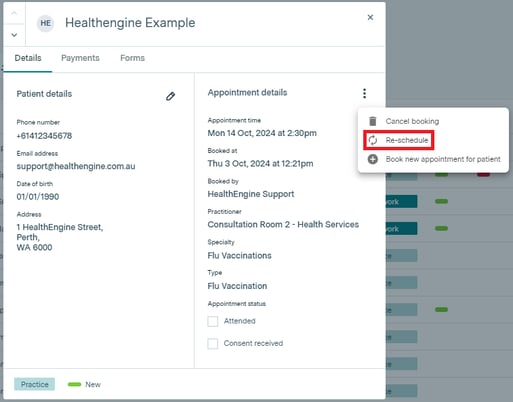Image resolution: width=513 pixels, height=402 pixels.
Task: Switch to the Details tab
Action: tap(28, 58)
